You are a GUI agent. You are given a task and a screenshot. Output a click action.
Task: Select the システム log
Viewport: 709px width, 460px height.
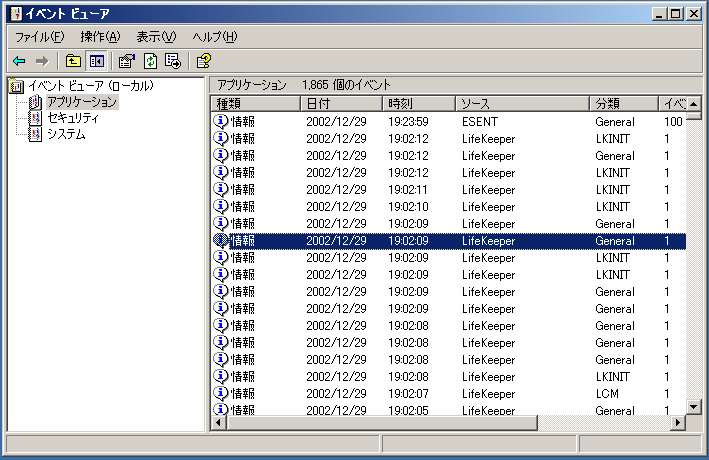(66, 134)
